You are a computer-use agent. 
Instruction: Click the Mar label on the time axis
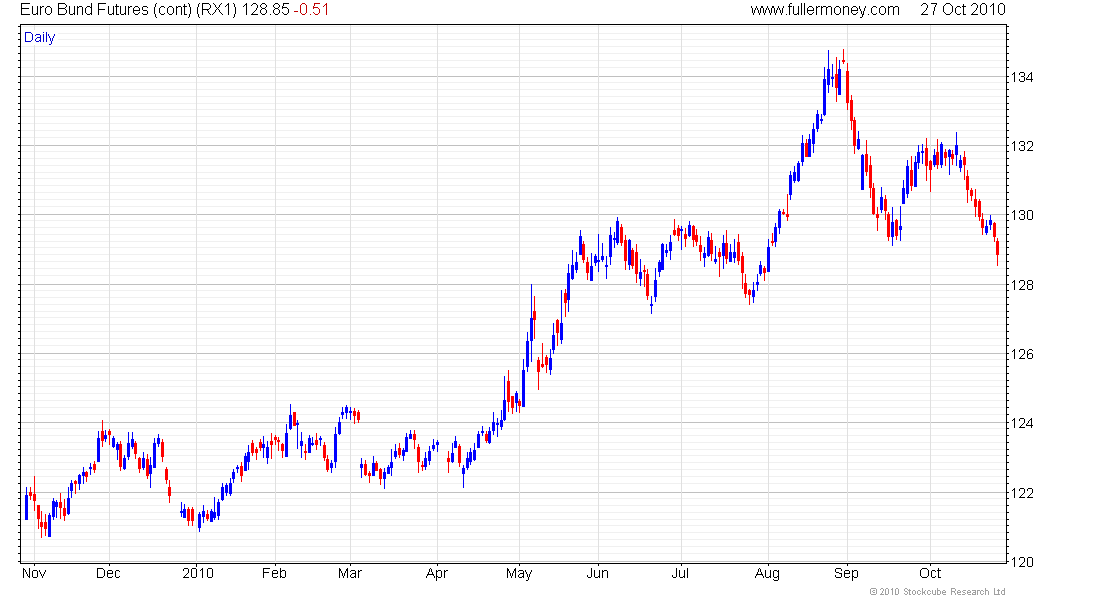click(349, 573)
